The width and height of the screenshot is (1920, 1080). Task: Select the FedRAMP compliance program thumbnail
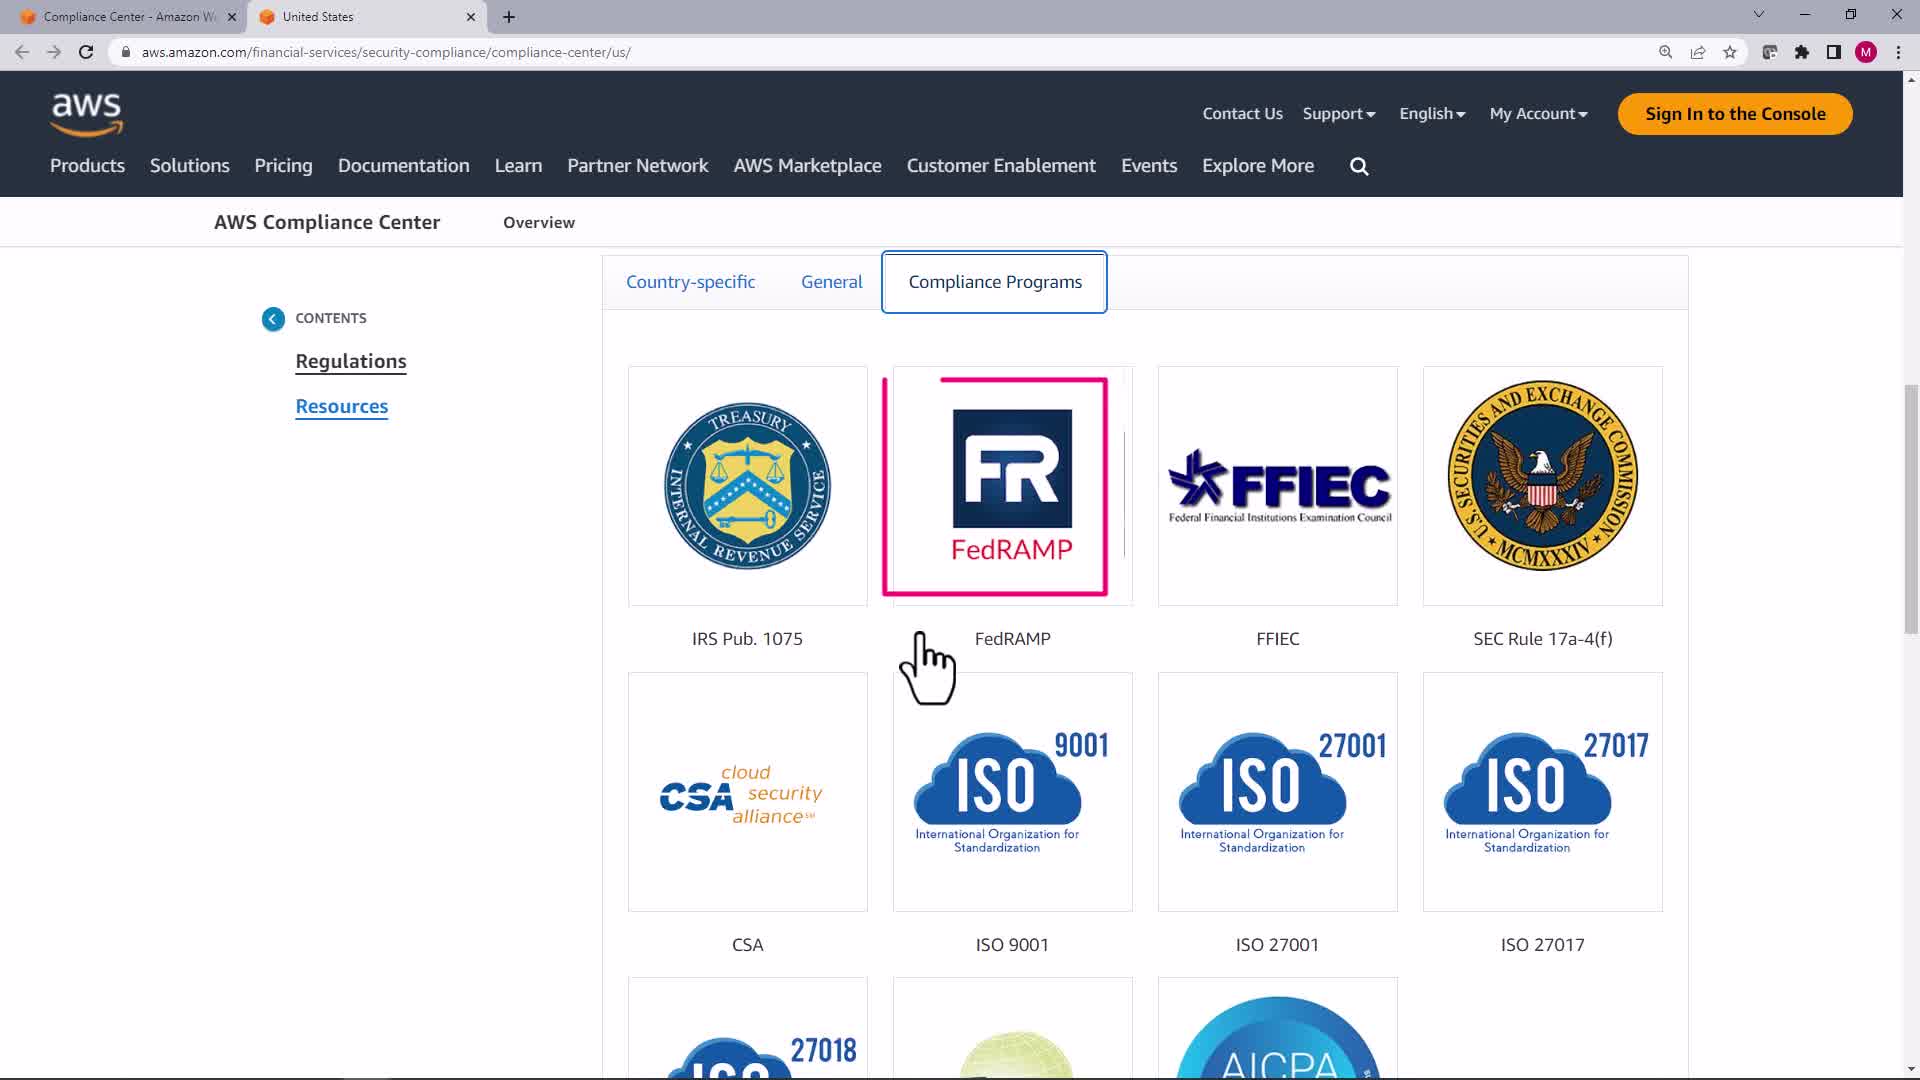tap(1012, 486)
